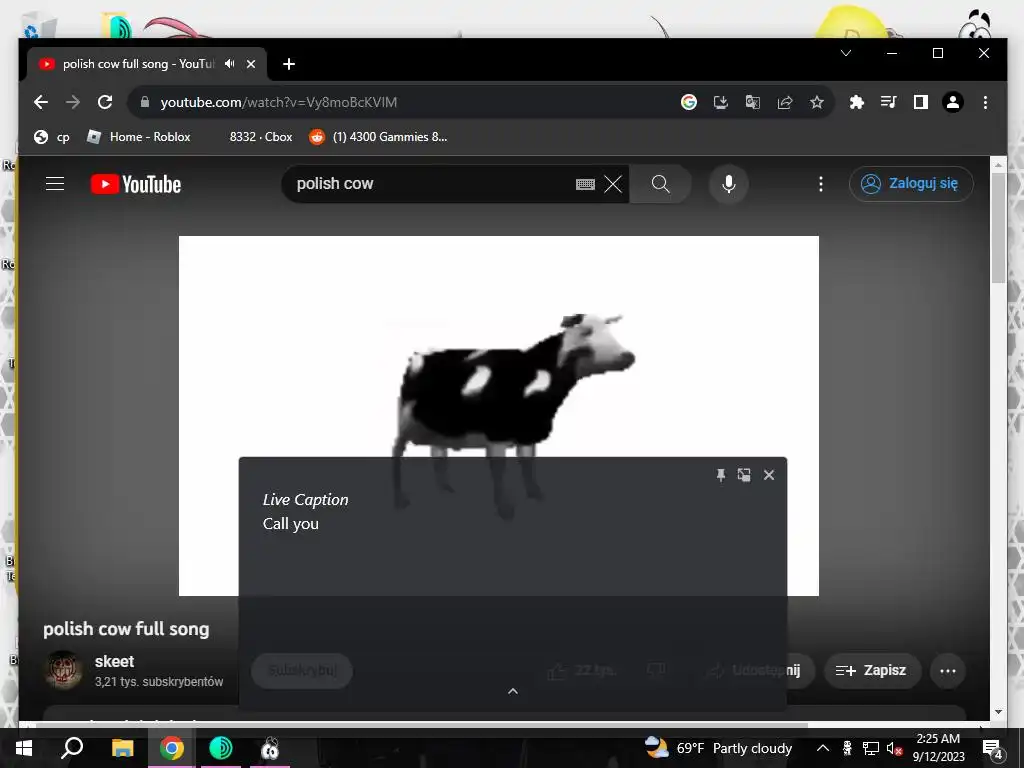Expand the tab search chevron
The image size is (1024, 768).
(846, 53)
